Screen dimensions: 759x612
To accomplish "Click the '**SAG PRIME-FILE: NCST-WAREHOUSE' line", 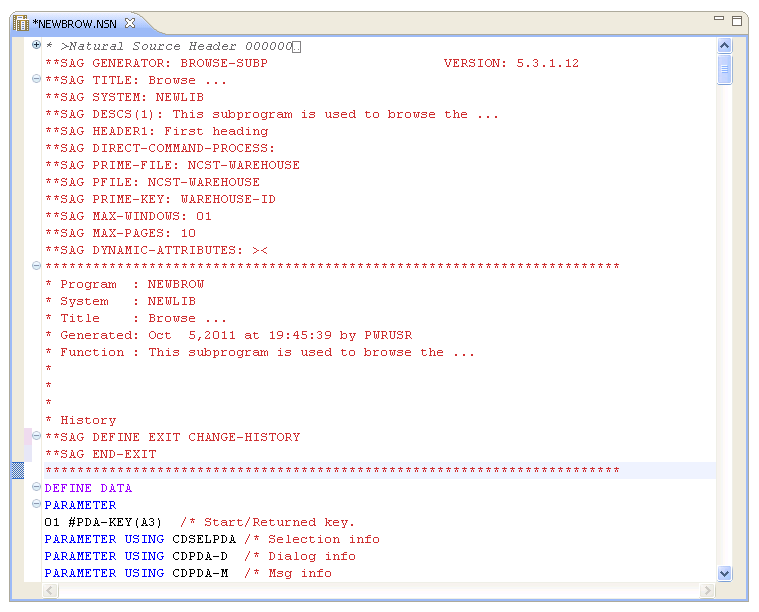I will pyautogui.click(x=172, y=165).
